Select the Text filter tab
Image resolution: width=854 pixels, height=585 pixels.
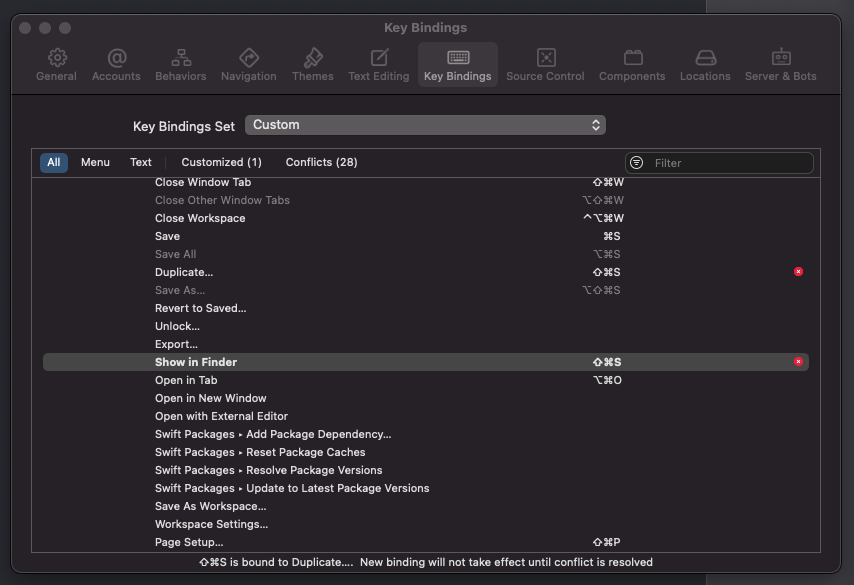(141, 162)
